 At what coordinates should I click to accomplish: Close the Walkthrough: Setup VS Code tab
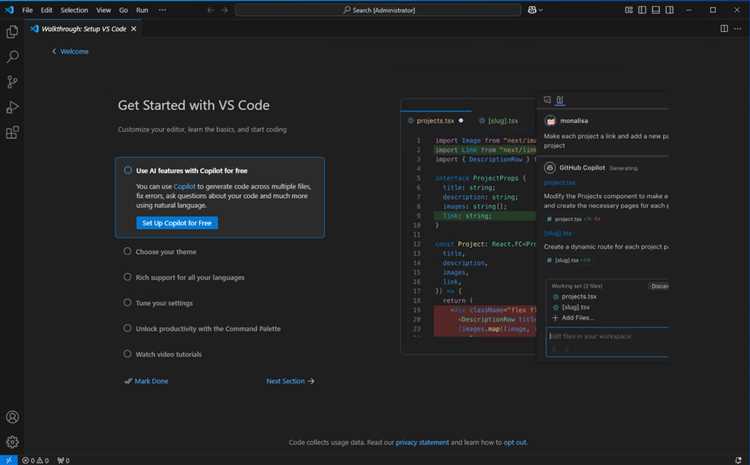tap(134, 28)
